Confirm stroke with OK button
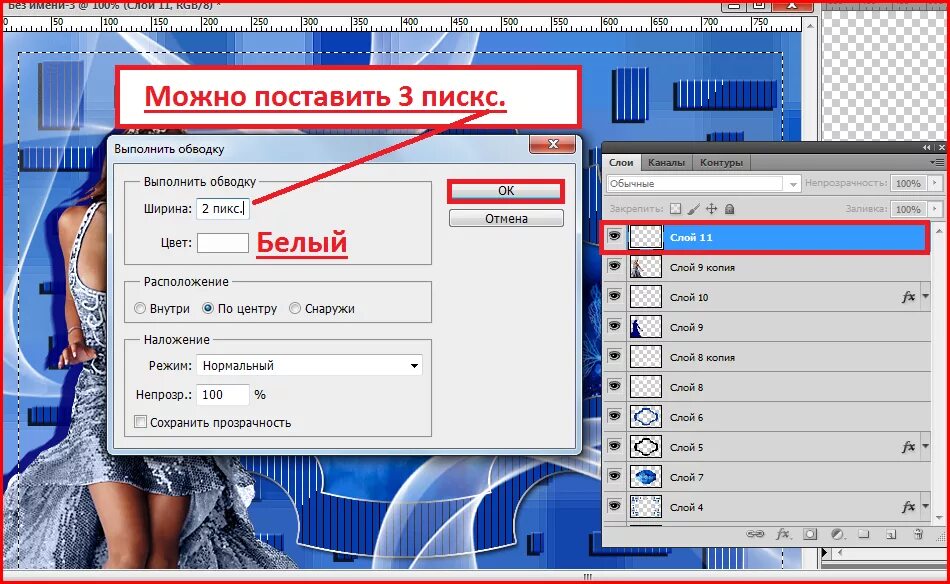 (506, 191)
